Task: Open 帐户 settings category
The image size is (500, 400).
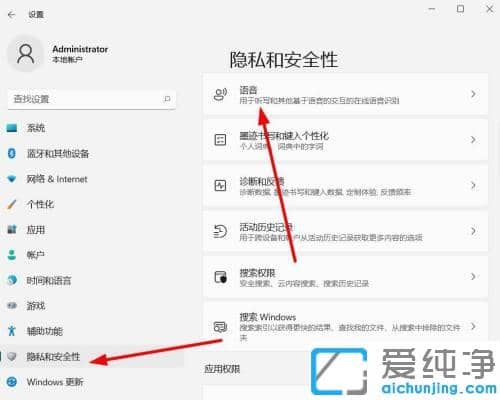Action: tap(92, 255)
